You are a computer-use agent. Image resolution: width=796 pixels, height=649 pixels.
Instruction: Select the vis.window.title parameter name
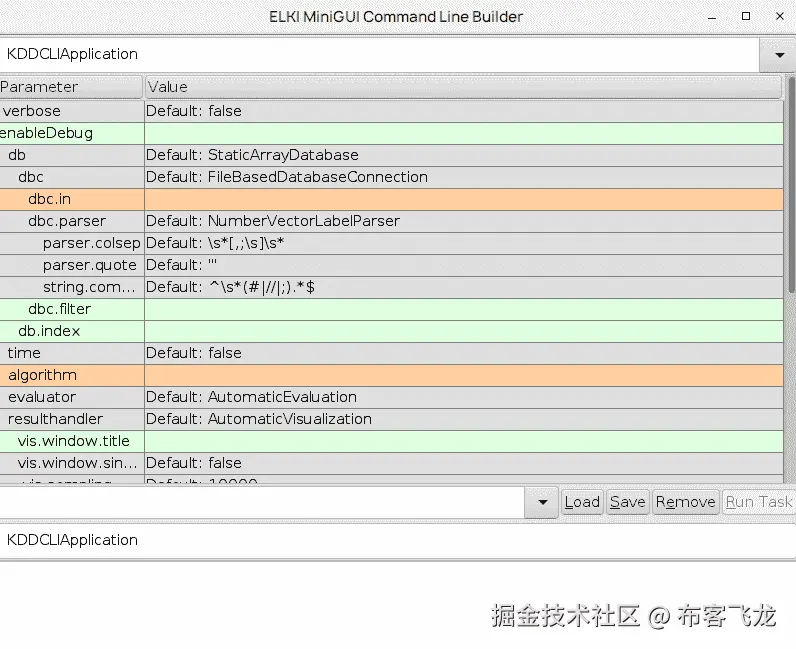[x=72, y=441]
